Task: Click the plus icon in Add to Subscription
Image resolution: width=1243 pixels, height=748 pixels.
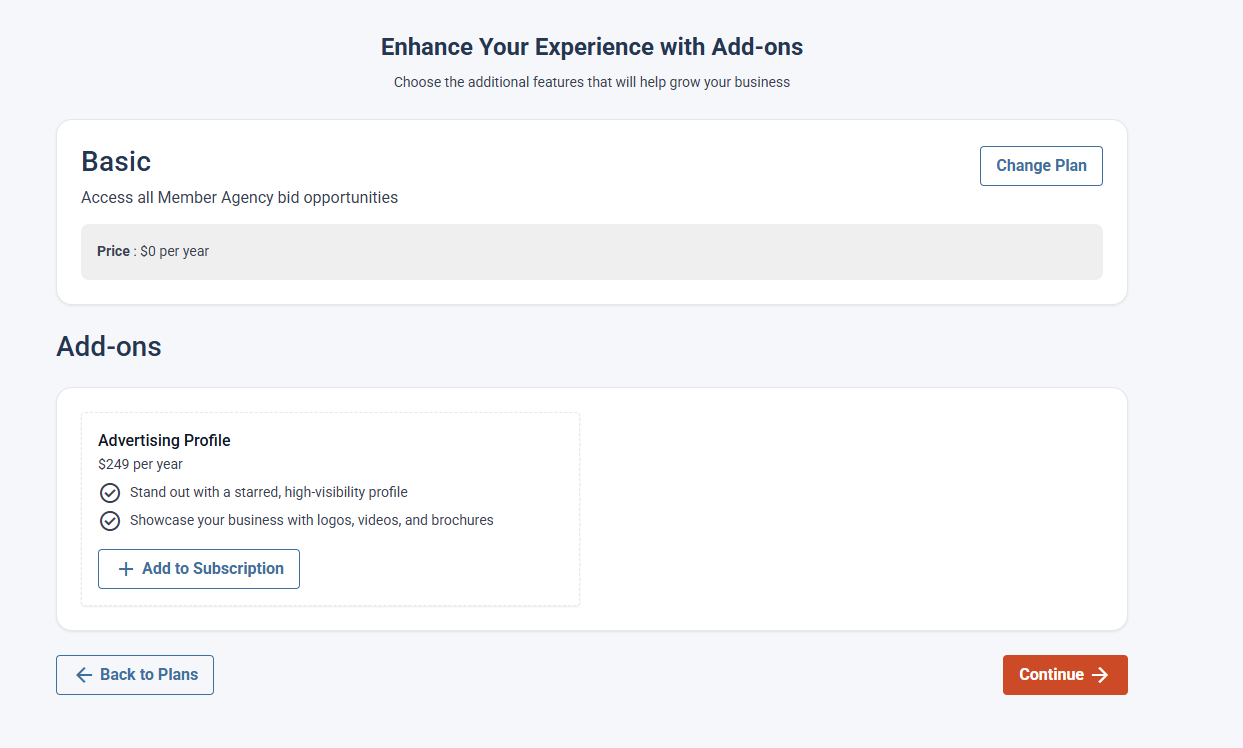Action: [x=126, y=569]
